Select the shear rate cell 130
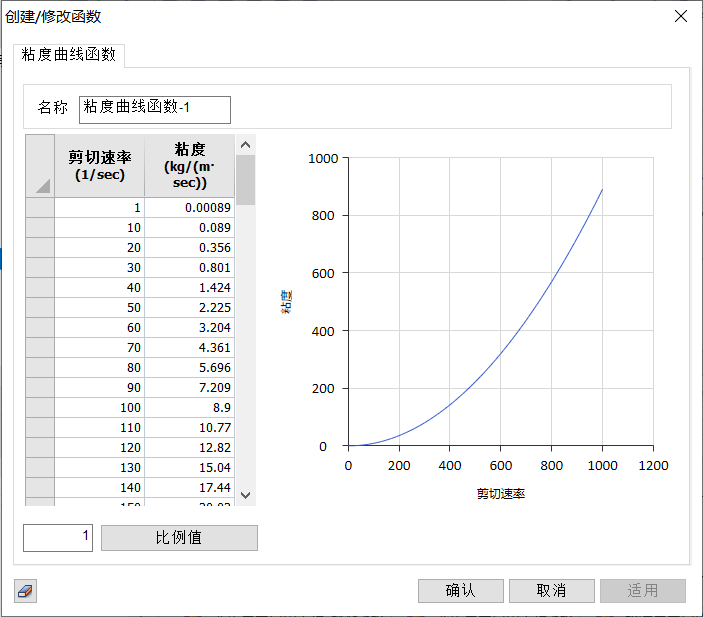This screenshot has width=703, height=617. (100, 468)
